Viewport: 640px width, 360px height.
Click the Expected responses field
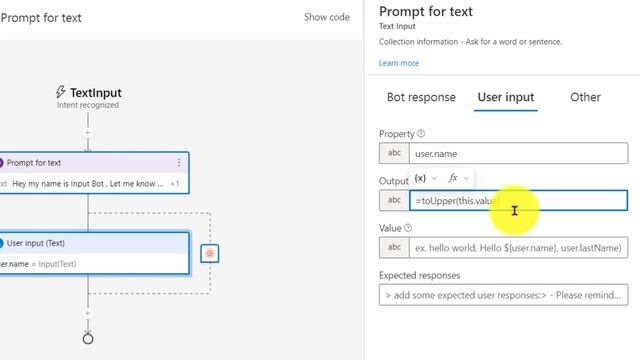coord(503,295)
